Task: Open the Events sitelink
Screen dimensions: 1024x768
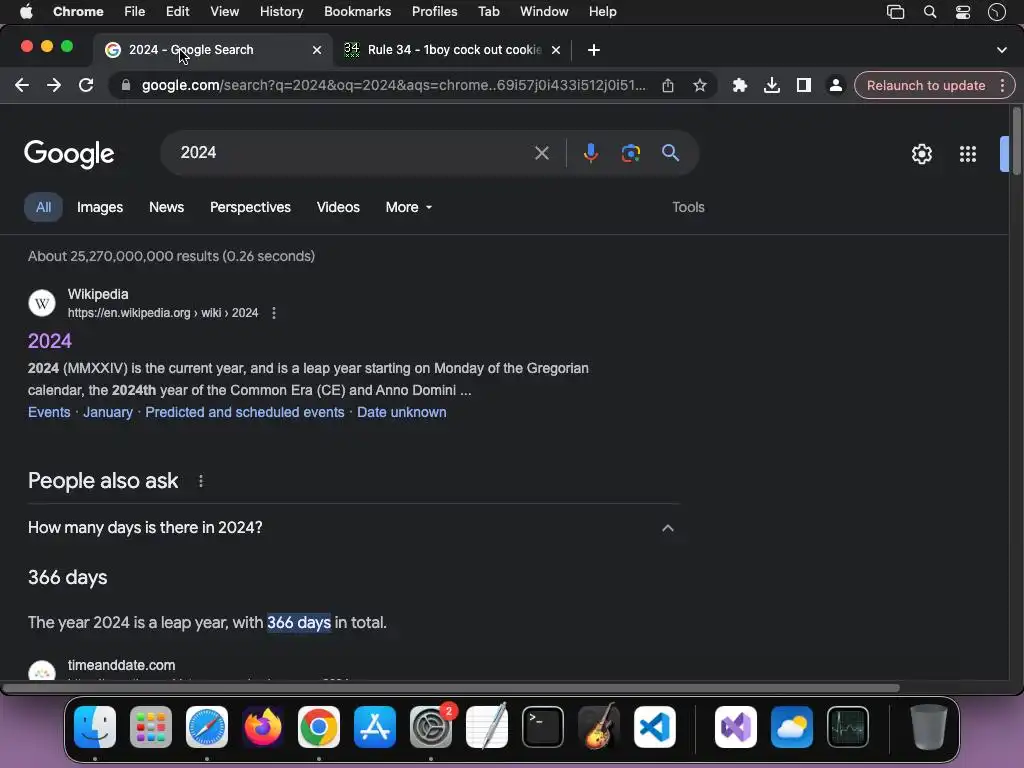Action: 49,413
